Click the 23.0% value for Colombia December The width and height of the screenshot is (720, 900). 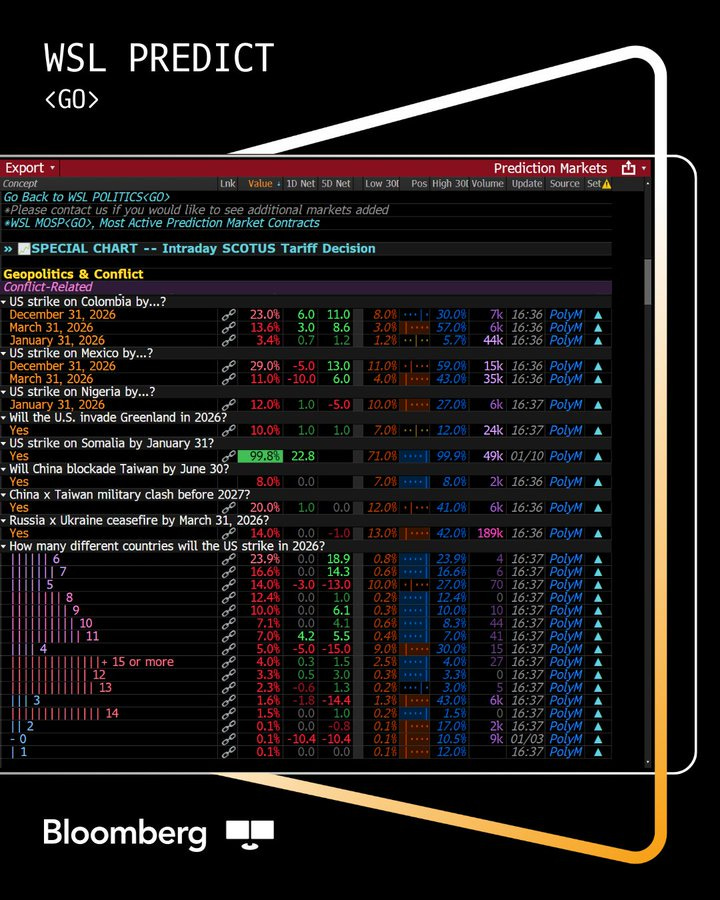[x=265, y=315]
